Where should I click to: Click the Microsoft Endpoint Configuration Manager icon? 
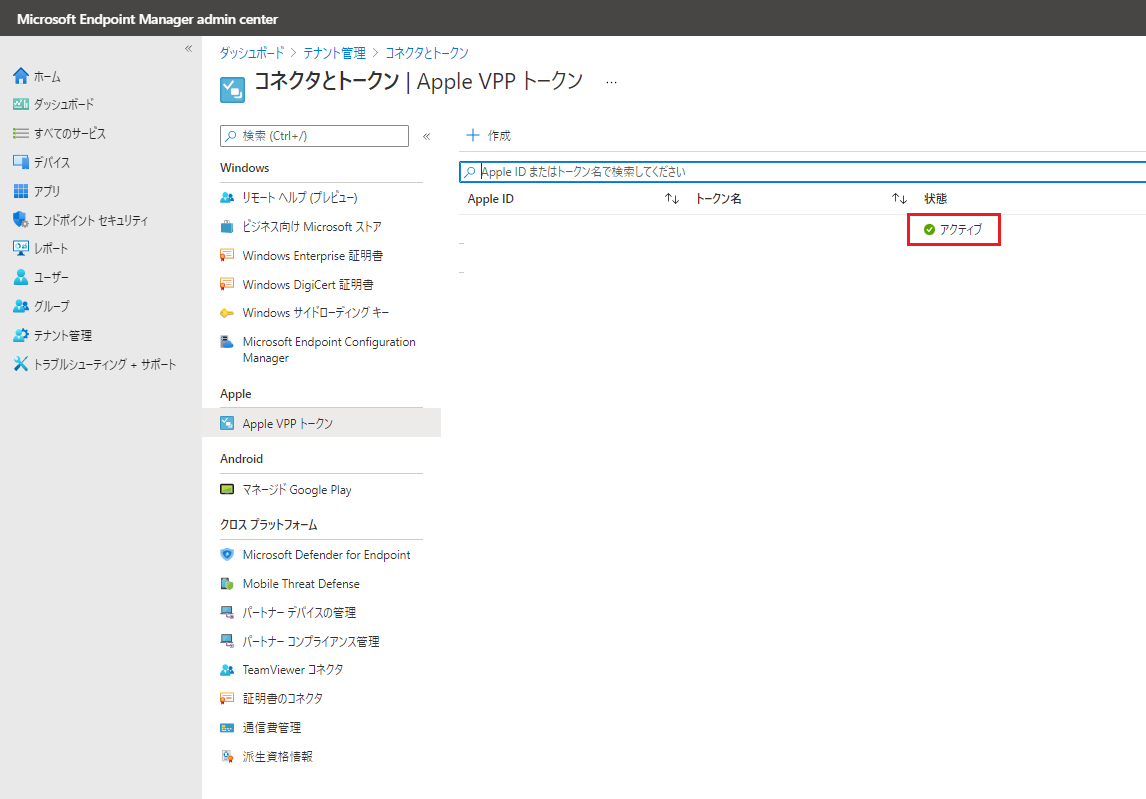point(227,341)
